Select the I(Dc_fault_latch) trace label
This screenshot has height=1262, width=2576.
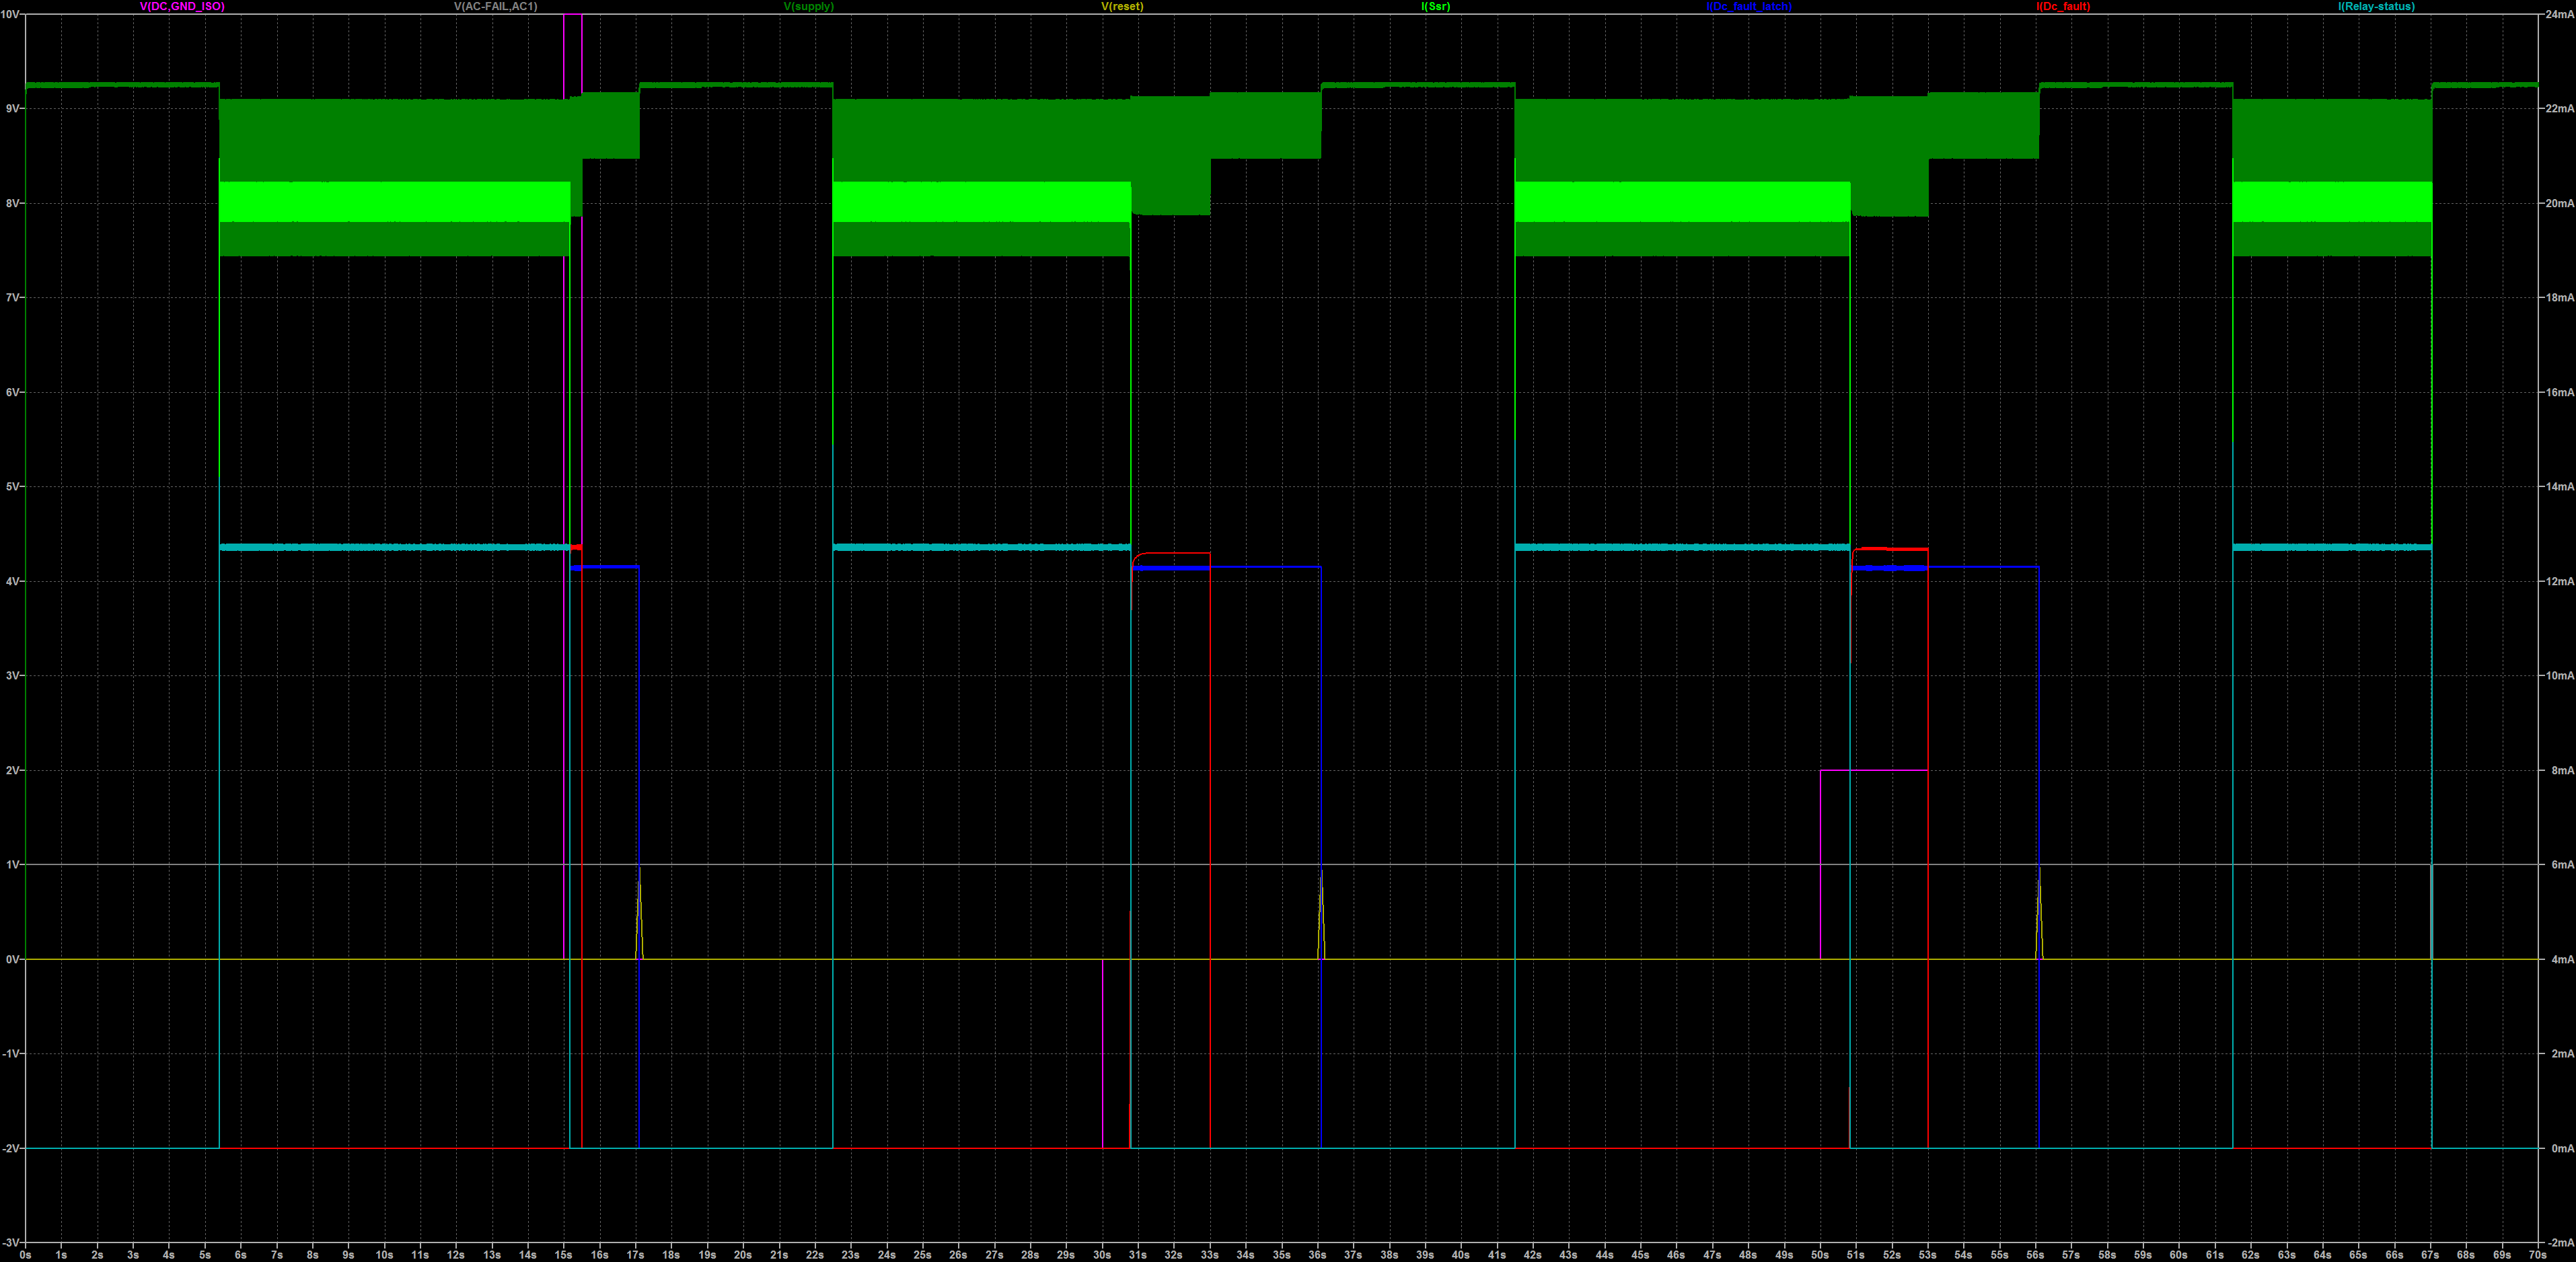point(1749,6)
